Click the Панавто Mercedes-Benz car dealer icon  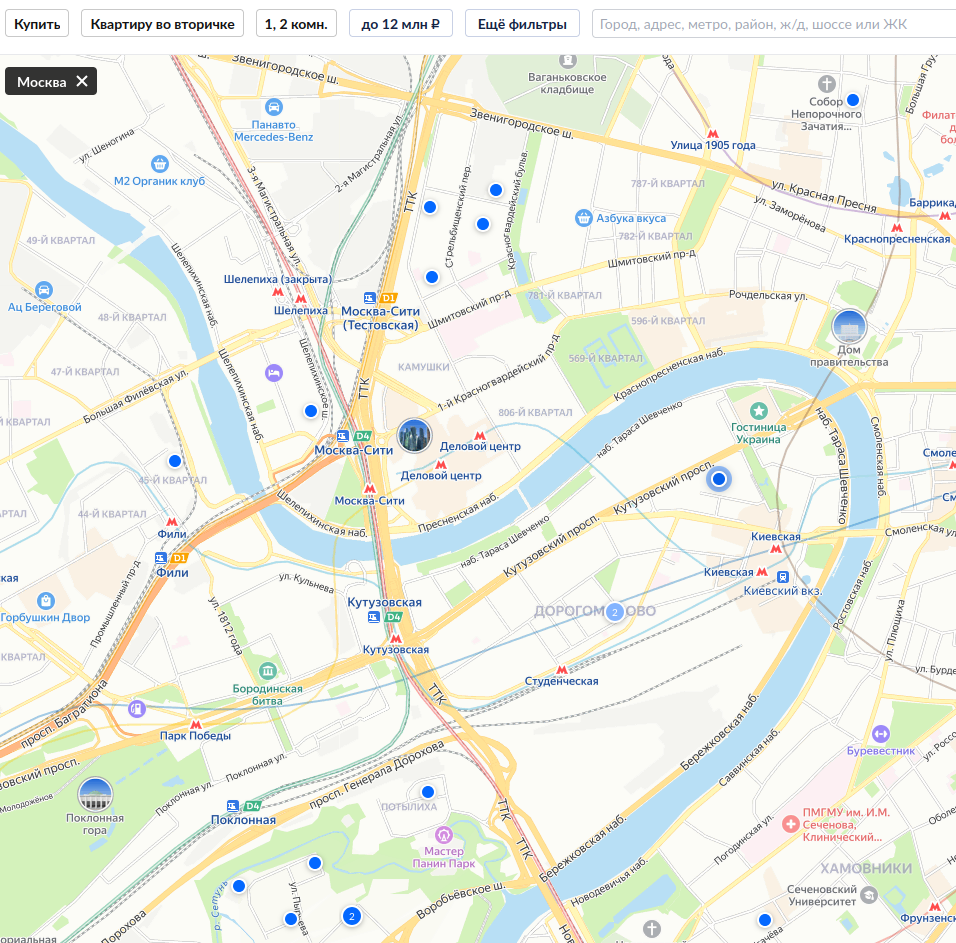coord(274,107)
